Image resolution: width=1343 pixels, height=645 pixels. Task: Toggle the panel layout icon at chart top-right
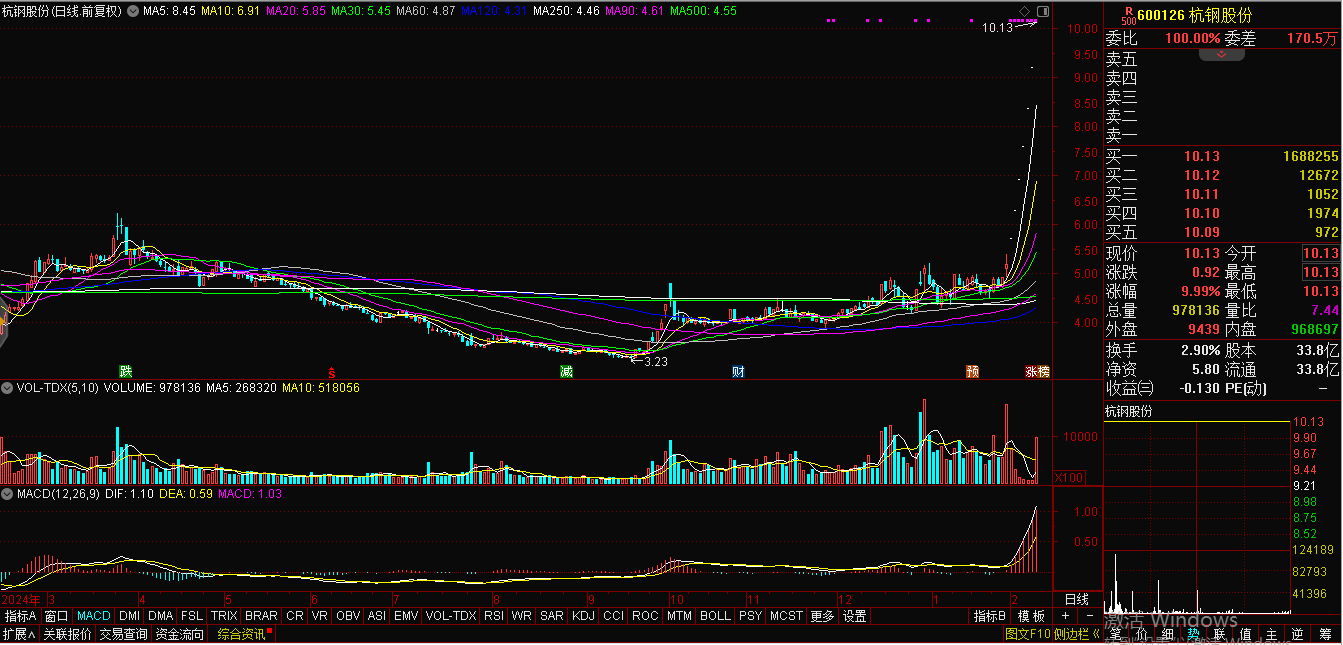1043,11
